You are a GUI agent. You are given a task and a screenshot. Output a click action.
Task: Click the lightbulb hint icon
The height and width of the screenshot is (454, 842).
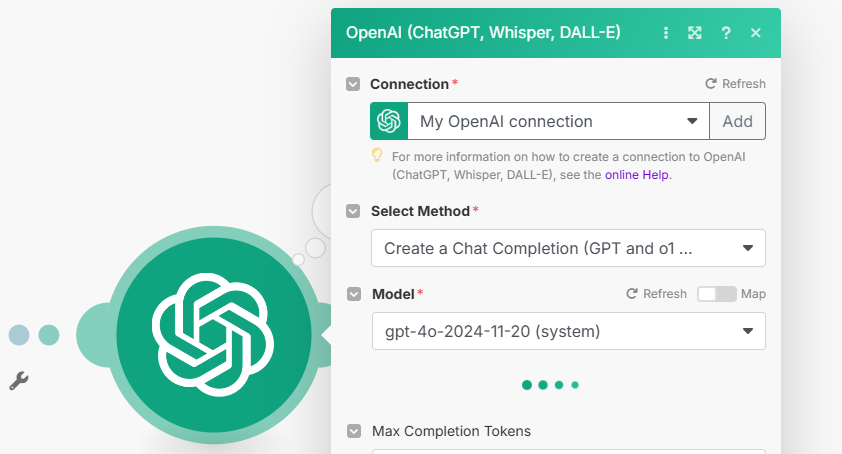[x=377, y=155]
